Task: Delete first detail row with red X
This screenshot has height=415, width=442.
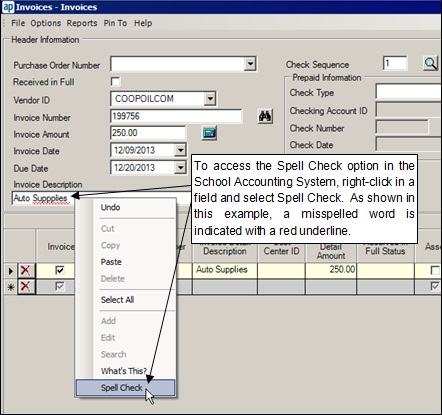Action: (25, 270)
